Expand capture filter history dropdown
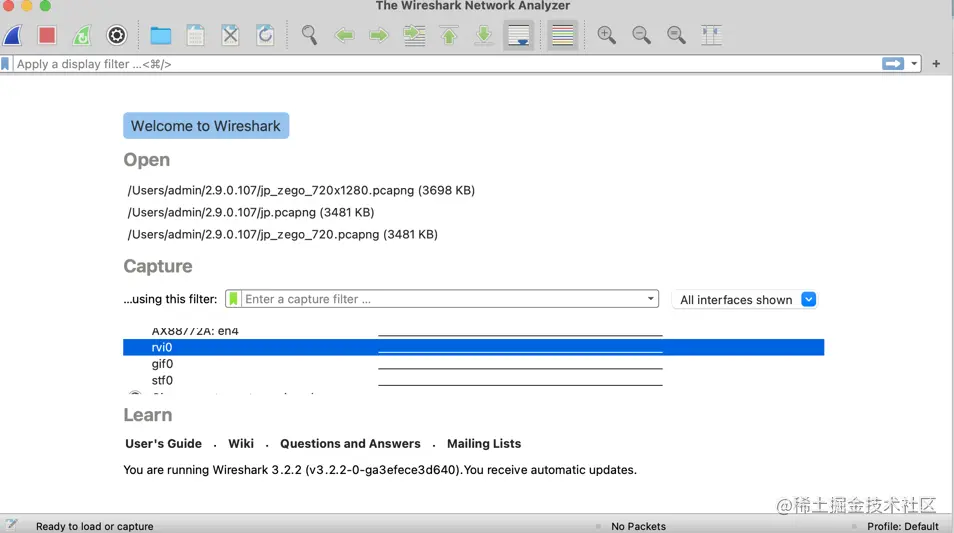 (650, 299)
